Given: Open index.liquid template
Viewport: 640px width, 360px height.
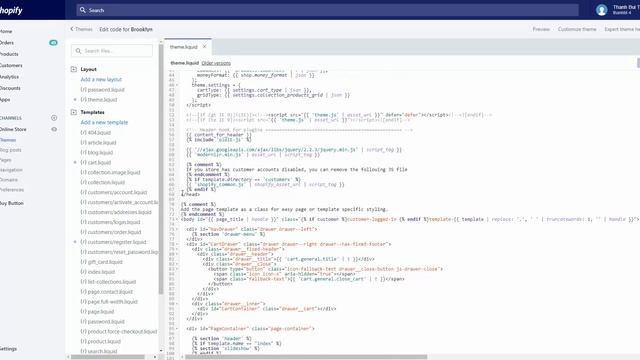Looking at the screenshot, I should click(x=98, y=272).
